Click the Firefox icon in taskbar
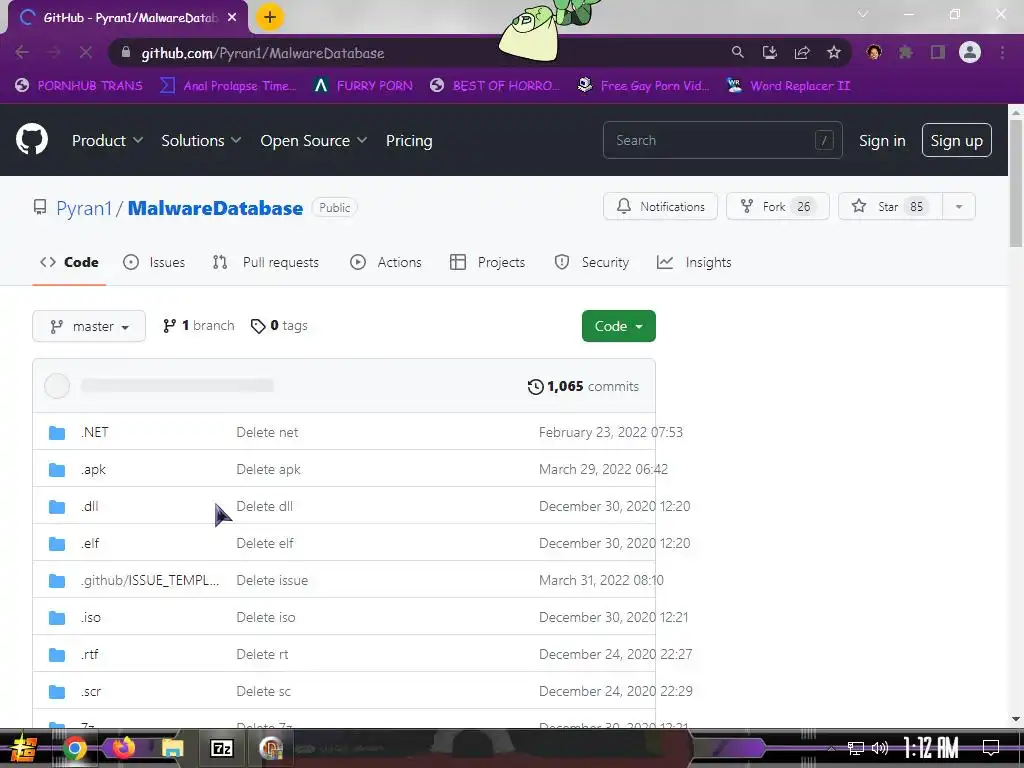Image resolution: width=1024 pixels, height=768 pixels. click(x=123, y=748)
